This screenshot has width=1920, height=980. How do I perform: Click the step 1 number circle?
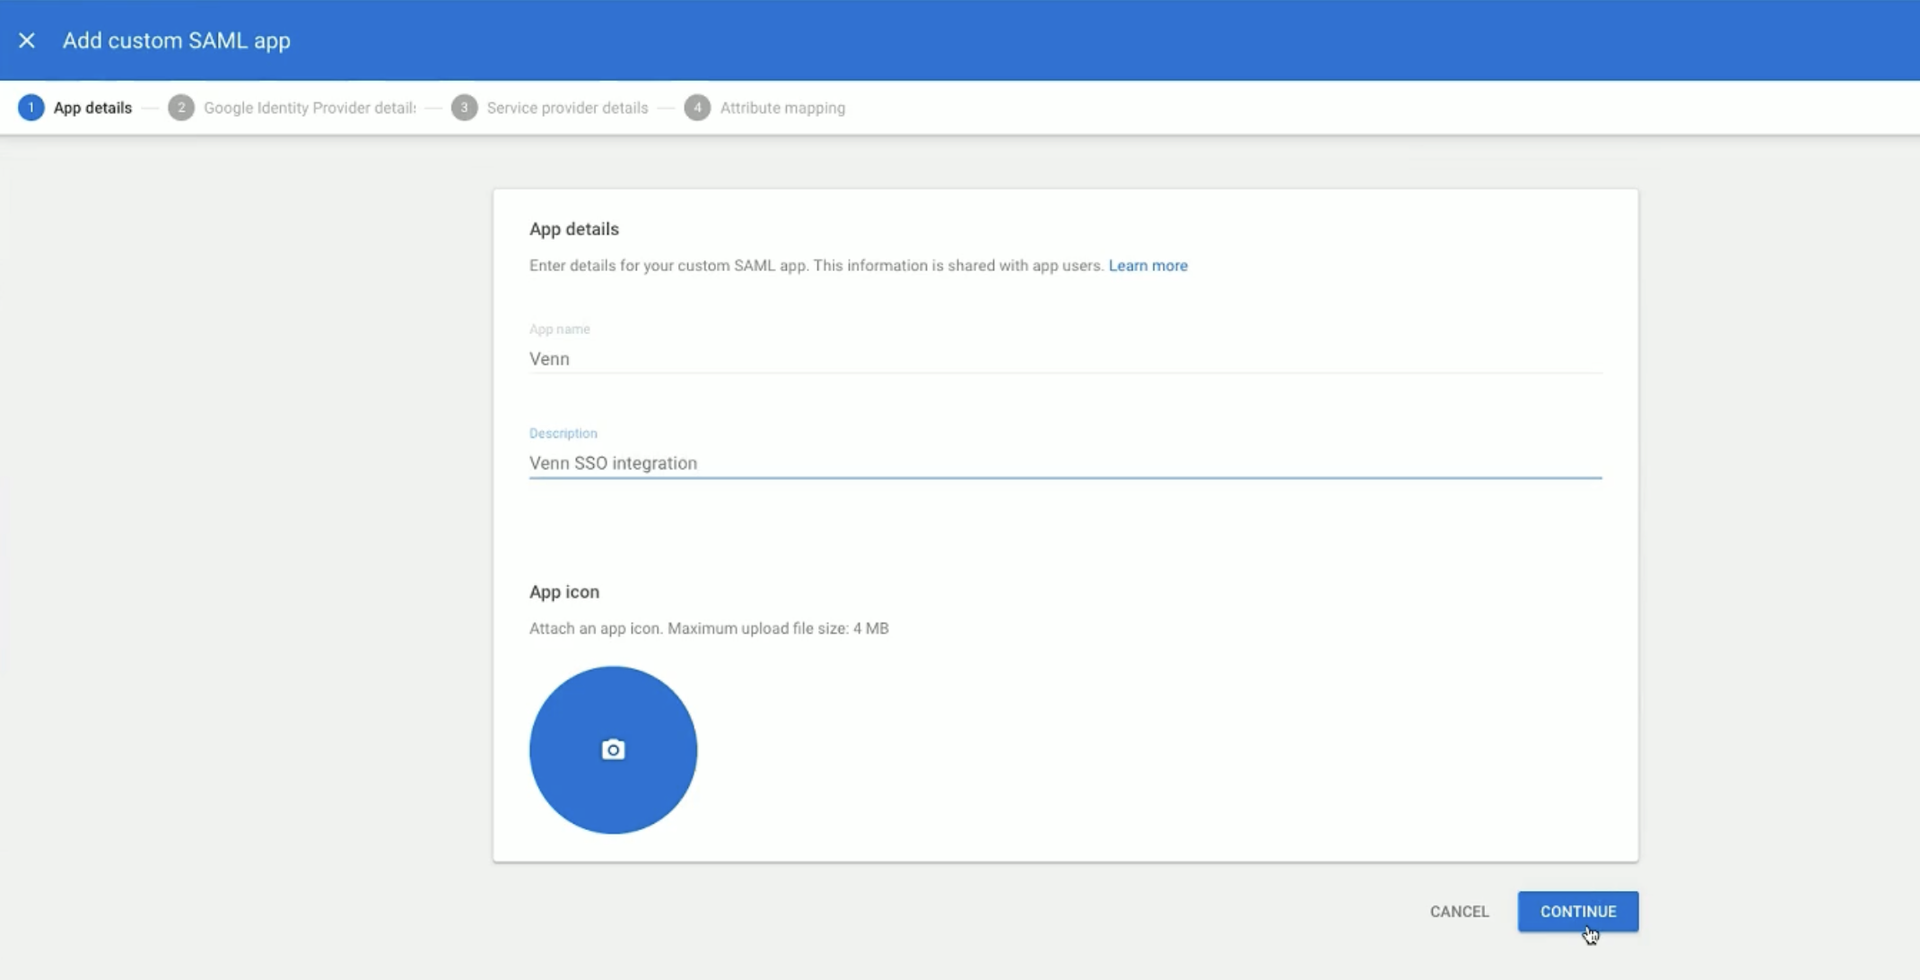point(31,108)
